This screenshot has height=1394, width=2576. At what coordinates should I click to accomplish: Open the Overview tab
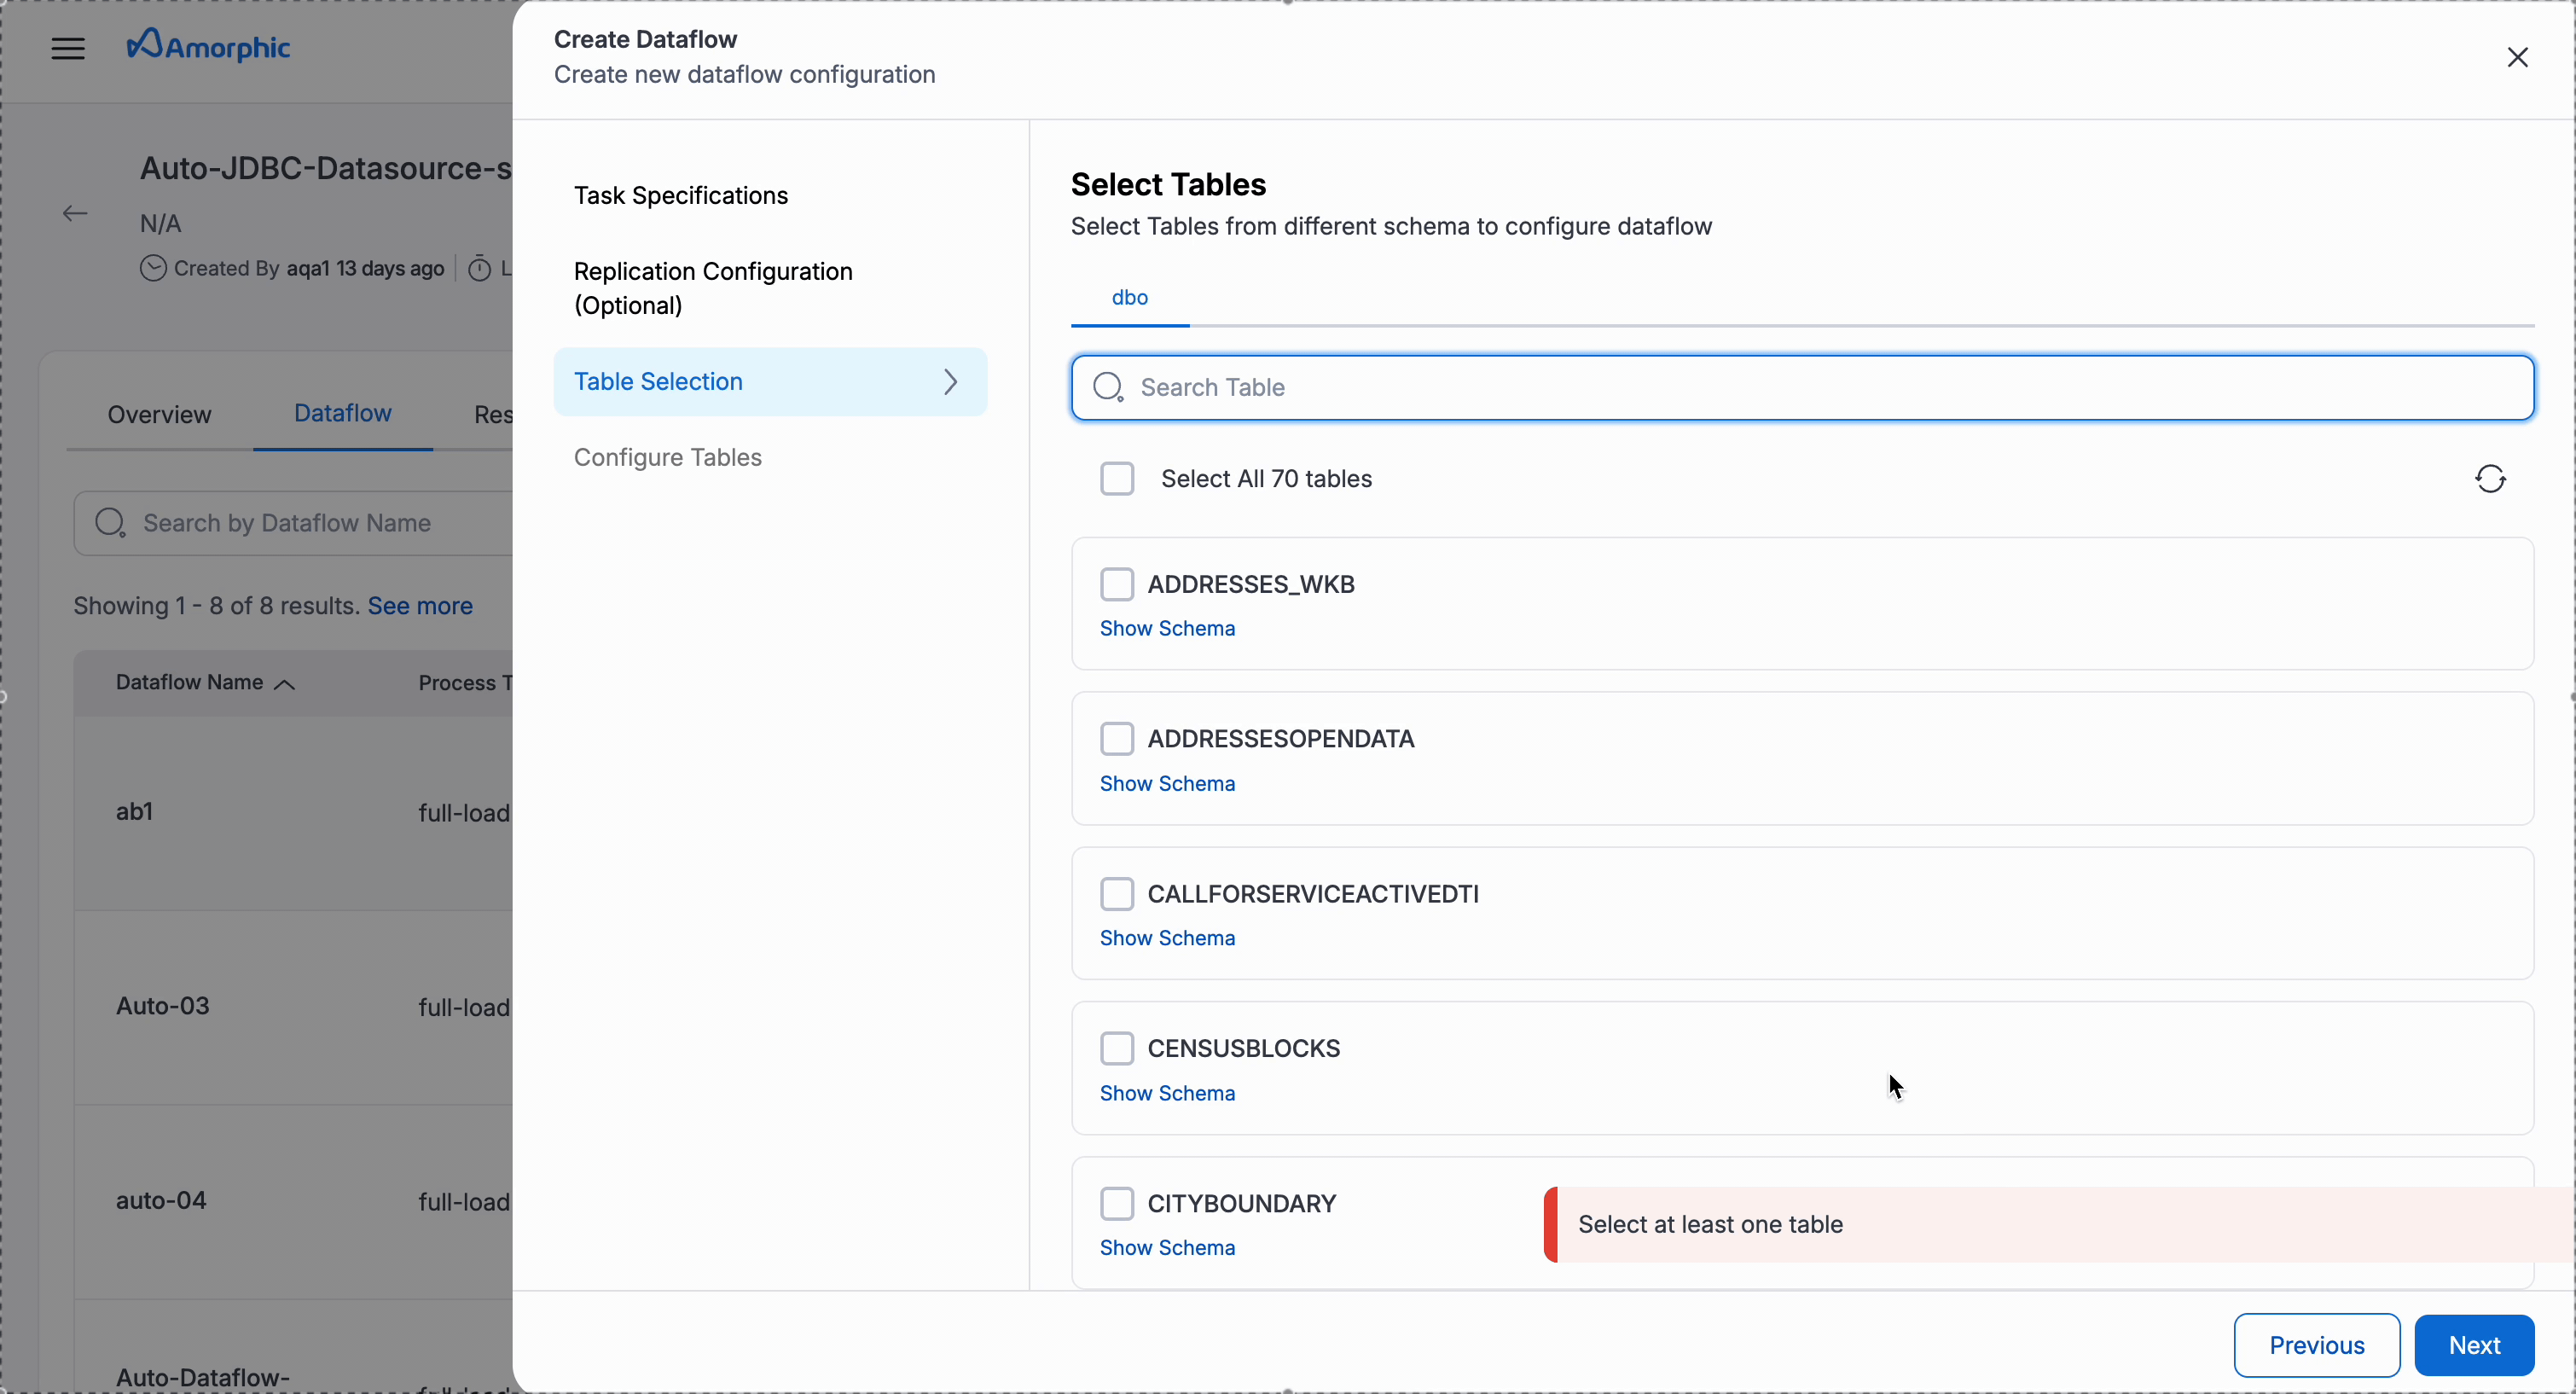[159, 414]
